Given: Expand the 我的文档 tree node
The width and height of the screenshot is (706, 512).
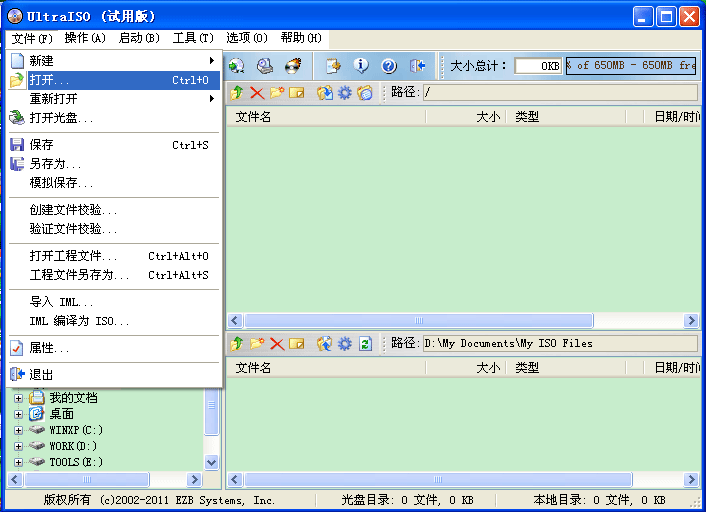Looking at the screenshot, I should point(18,398).
